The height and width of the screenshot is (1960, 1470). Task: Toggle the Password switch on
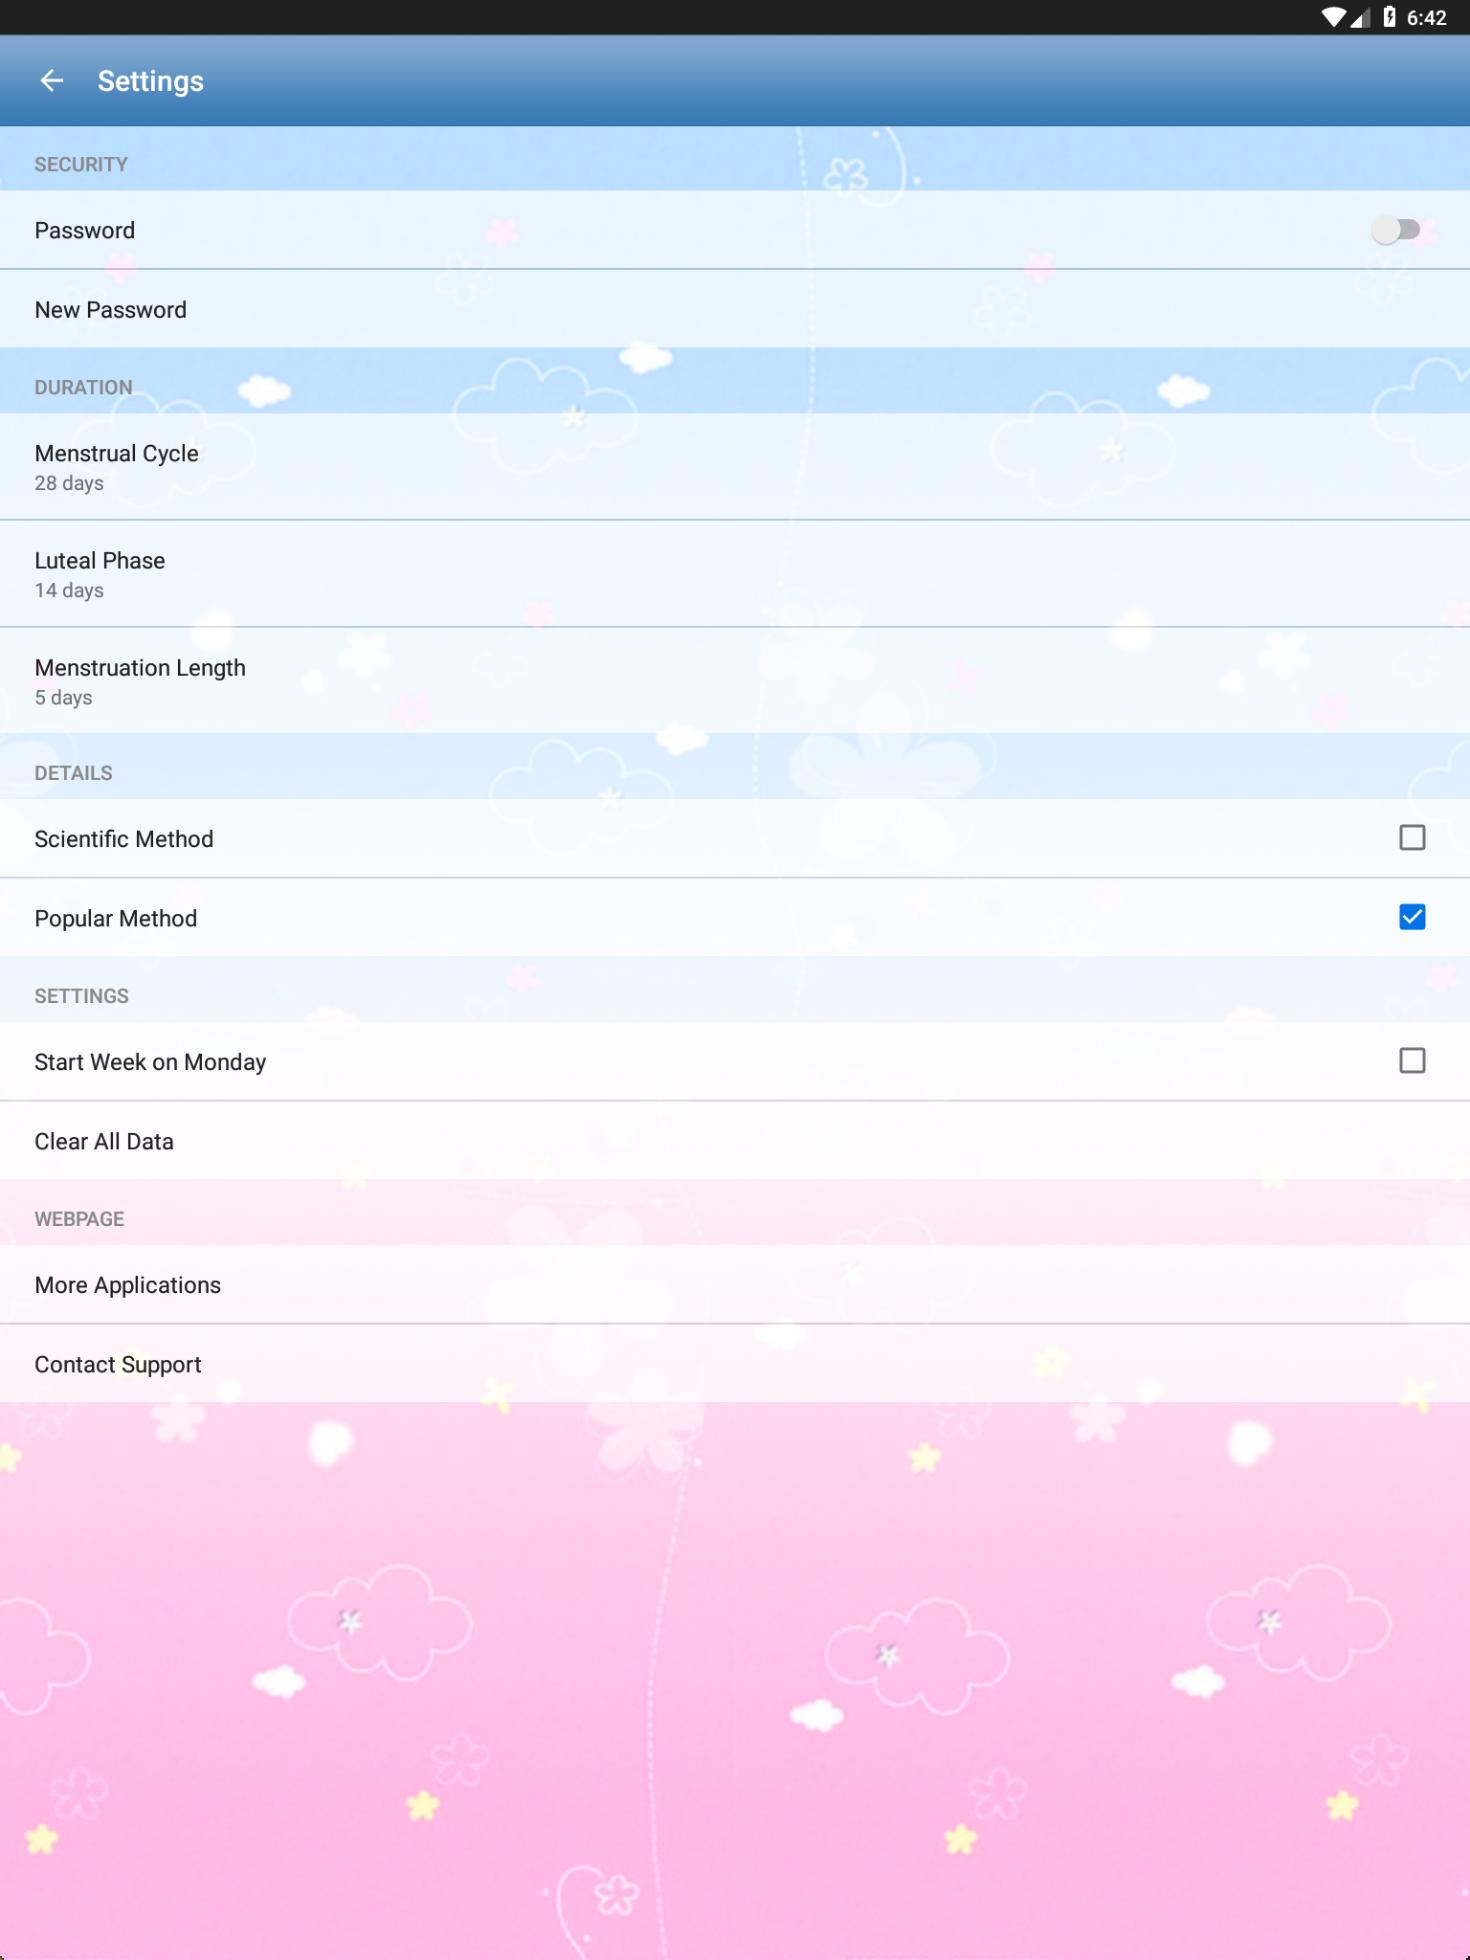(x=1396, y=230)
